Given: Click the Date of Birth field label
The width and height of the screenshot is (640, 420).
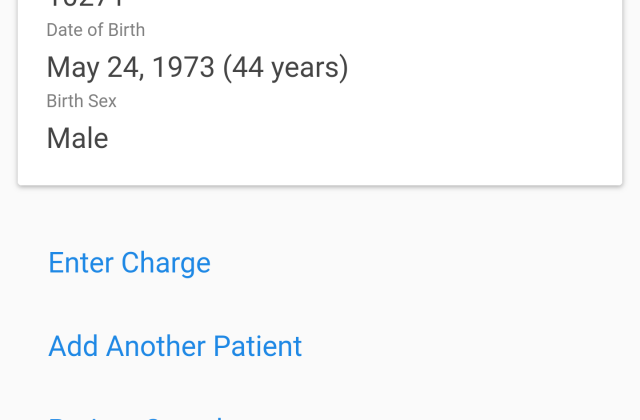Looking at the screenshot, I should [95, 30].
